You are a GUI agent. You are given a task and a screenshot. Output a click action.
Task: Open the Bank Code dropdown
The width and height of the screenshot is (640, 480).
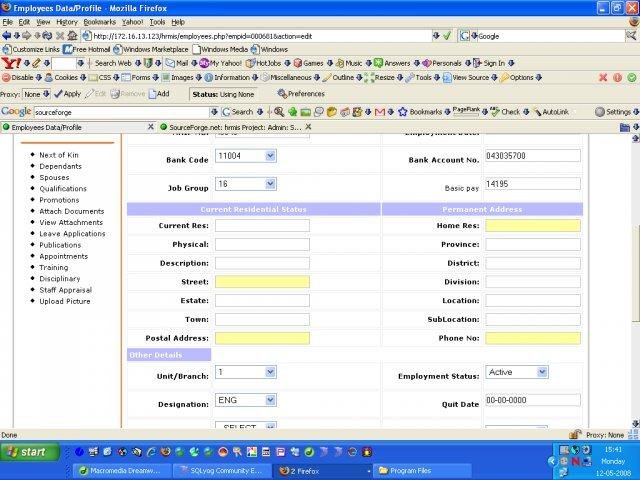point(246,156)
